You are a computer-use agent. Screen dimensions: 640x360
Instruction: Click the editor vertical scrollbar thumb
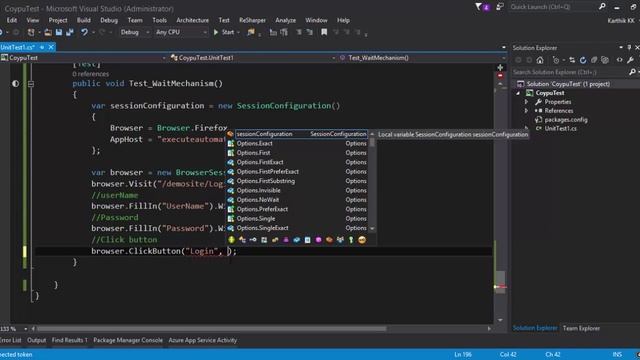(500, 282)
